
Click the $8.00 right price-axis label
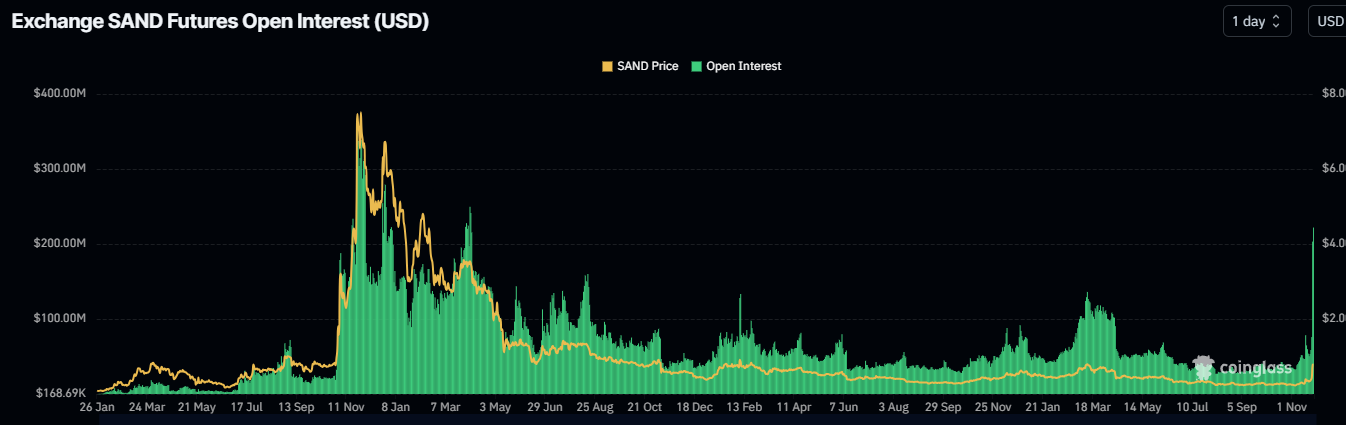pyautogui.click(x=1332, y=94)
